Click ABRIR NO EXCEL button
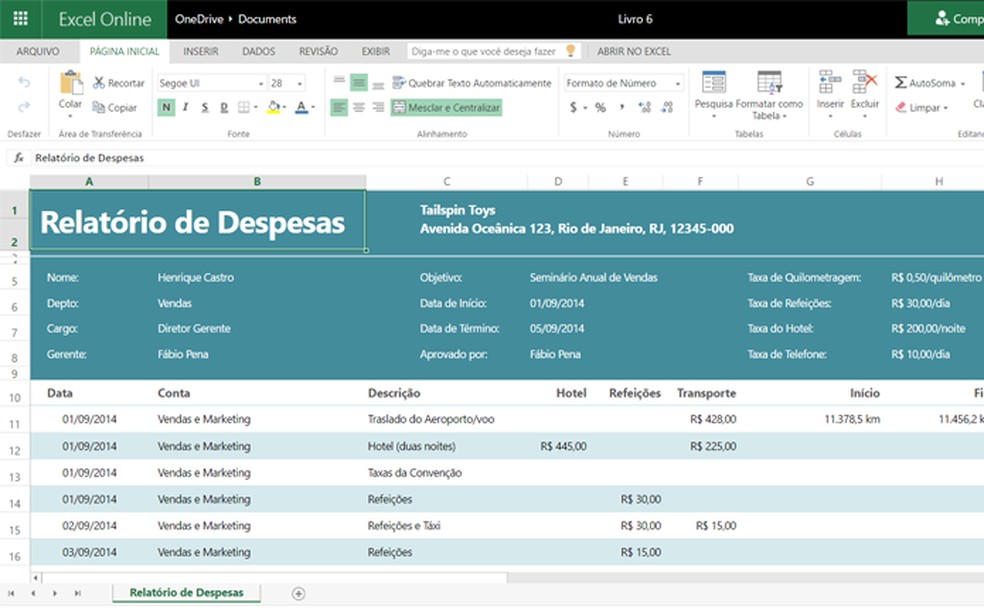The height and width of the screenshot is (613, 984). point(634,51)
